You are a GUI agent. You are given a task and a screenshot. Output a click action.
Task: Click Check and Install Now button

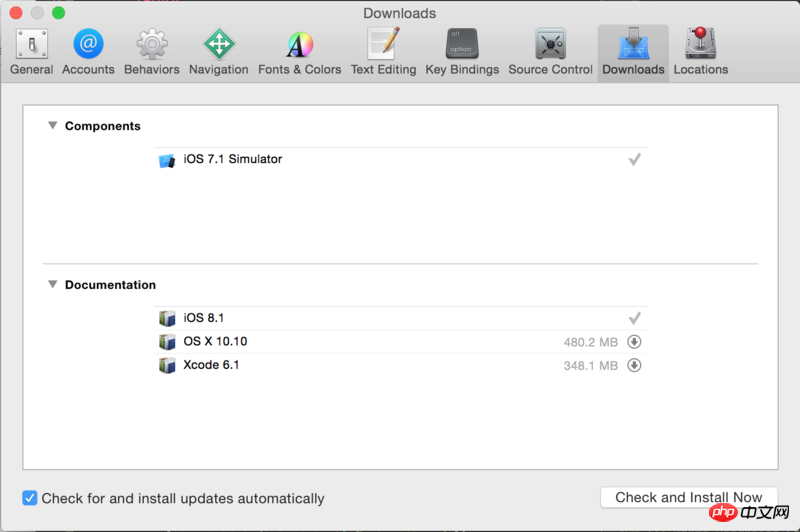[689, 497]
